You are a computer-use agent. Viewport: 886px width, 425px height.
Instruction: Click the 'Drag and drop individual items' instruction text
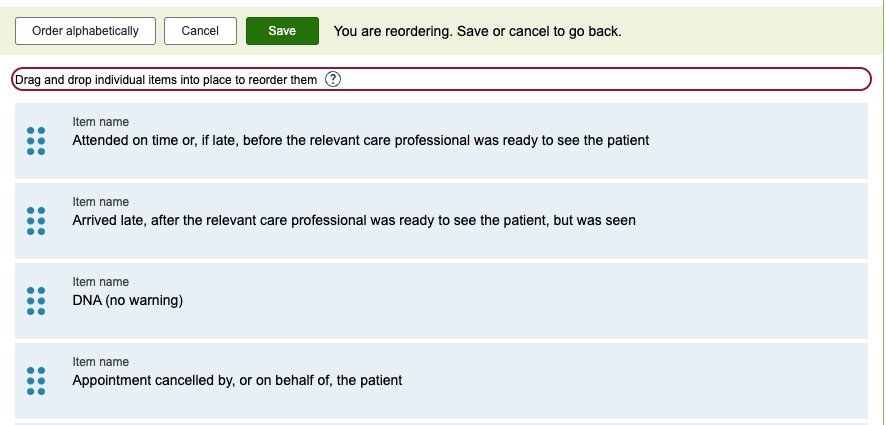pos(166,80)
